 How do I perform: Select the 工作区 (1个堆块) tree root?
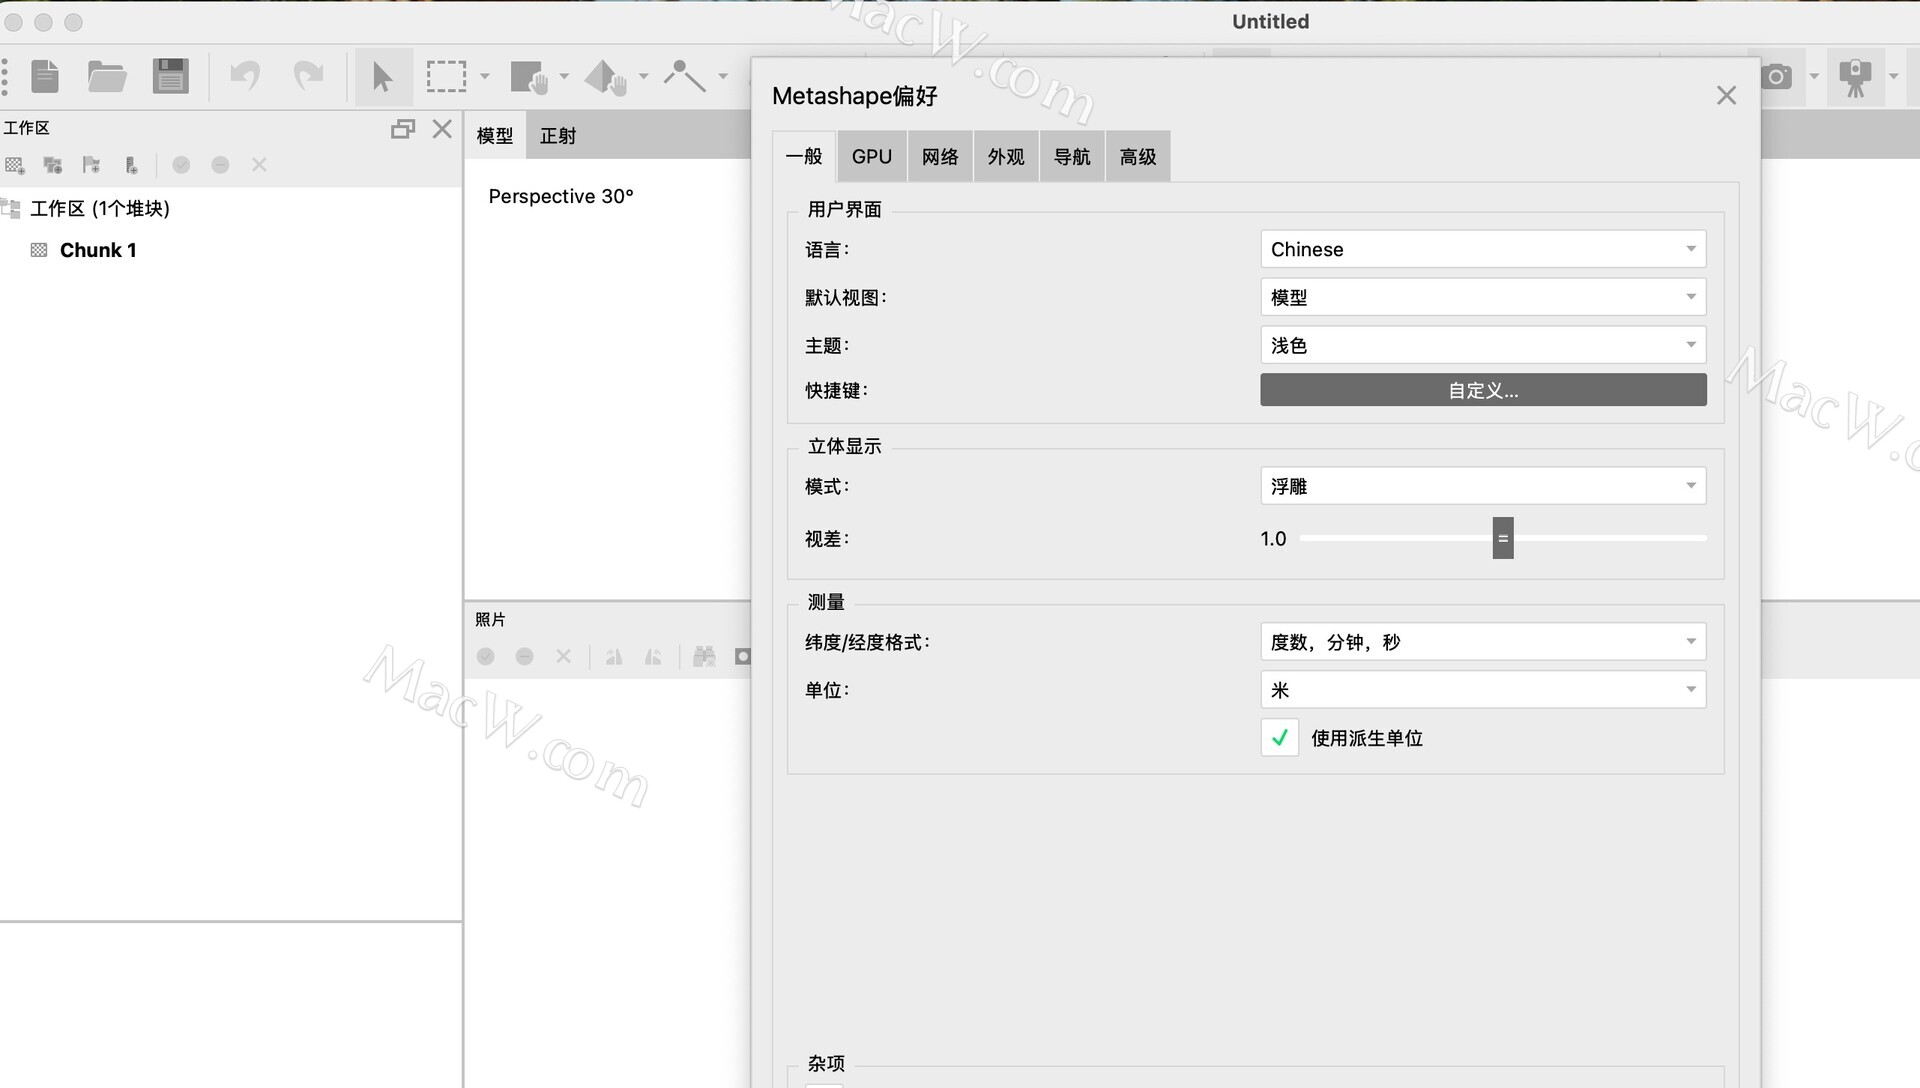click(100, 208)
